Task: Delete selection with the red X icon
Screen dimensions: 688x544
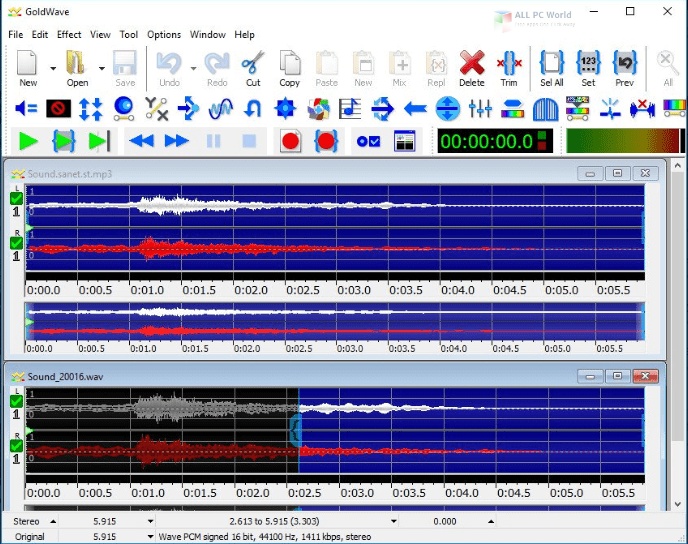Action: click(x=472, y=68)
